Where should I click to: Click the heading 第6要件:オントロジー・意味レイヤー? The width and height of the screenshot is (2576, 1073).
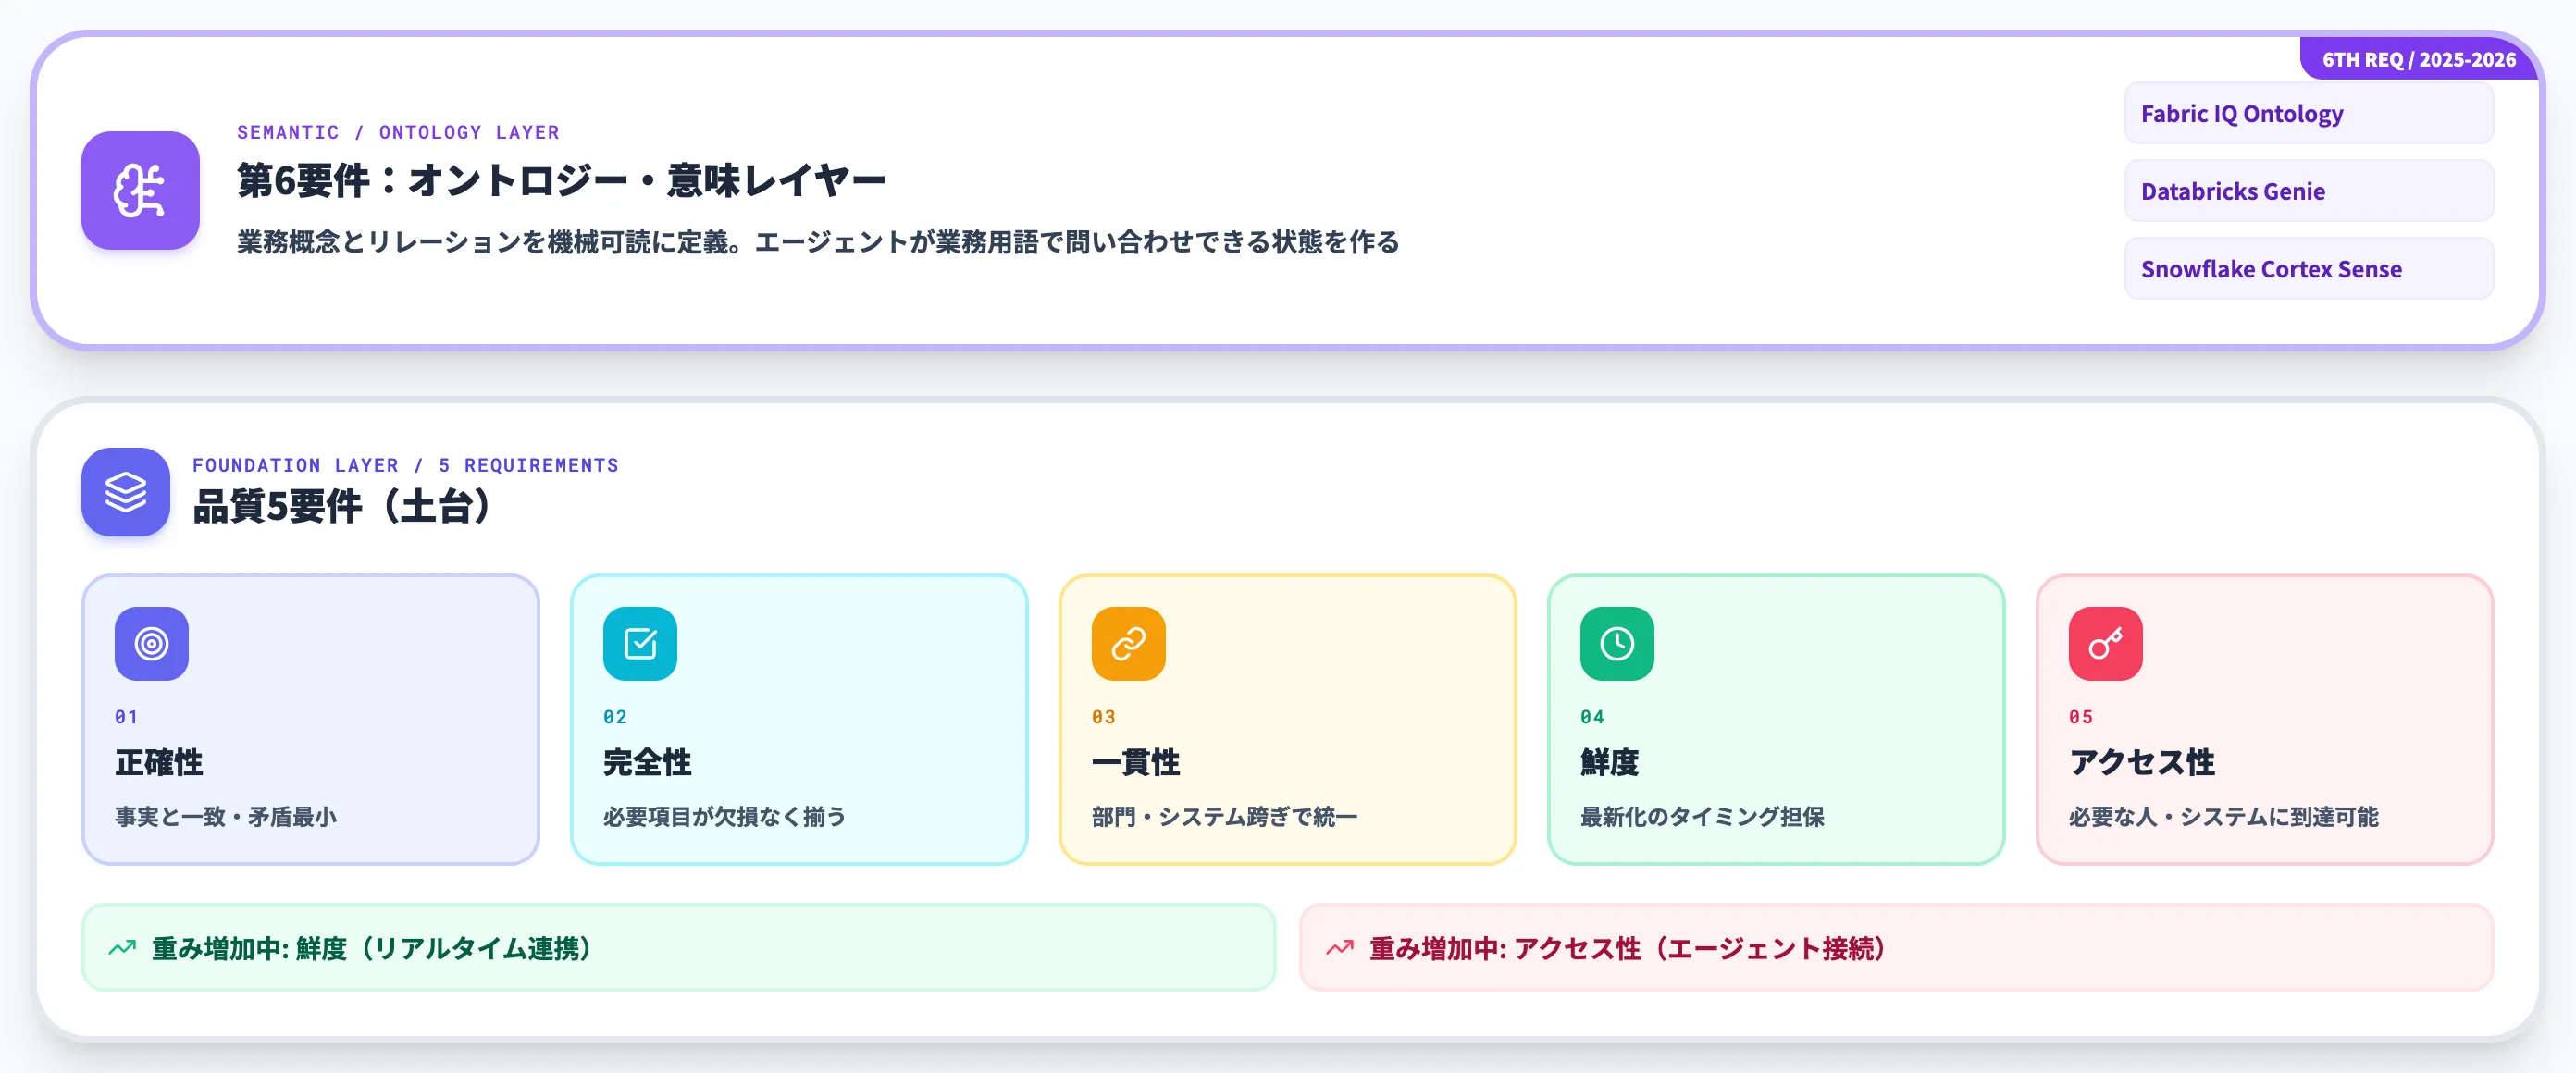(561, 181)
